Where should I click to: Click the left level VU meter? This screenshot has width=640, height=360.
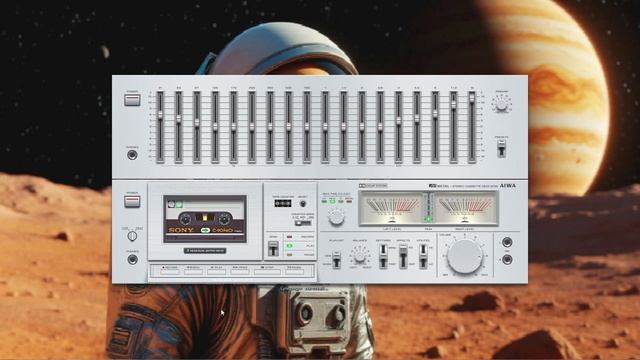click(392, 208)
